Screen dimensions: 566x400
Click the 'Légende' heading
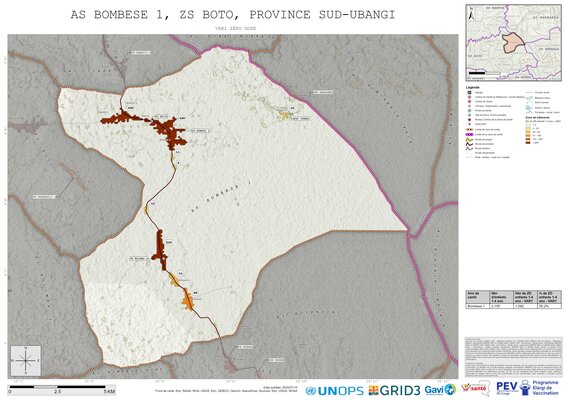(473, 87)
